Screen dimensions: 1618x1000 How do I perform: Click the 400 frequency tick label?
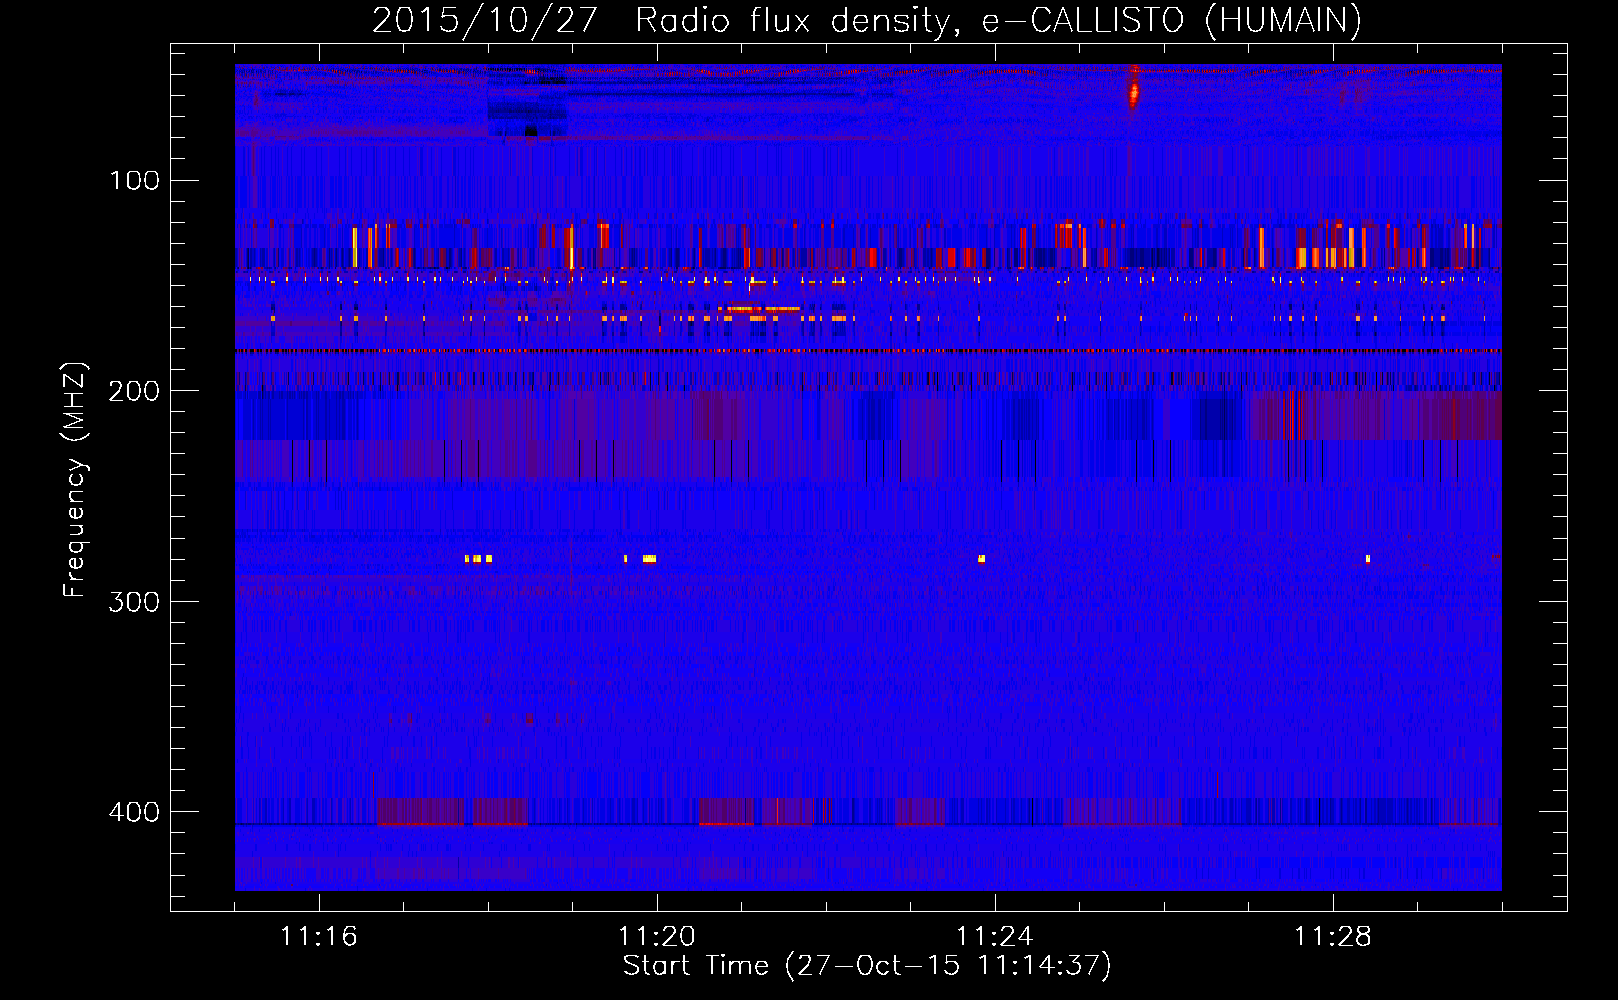(134, 812)
